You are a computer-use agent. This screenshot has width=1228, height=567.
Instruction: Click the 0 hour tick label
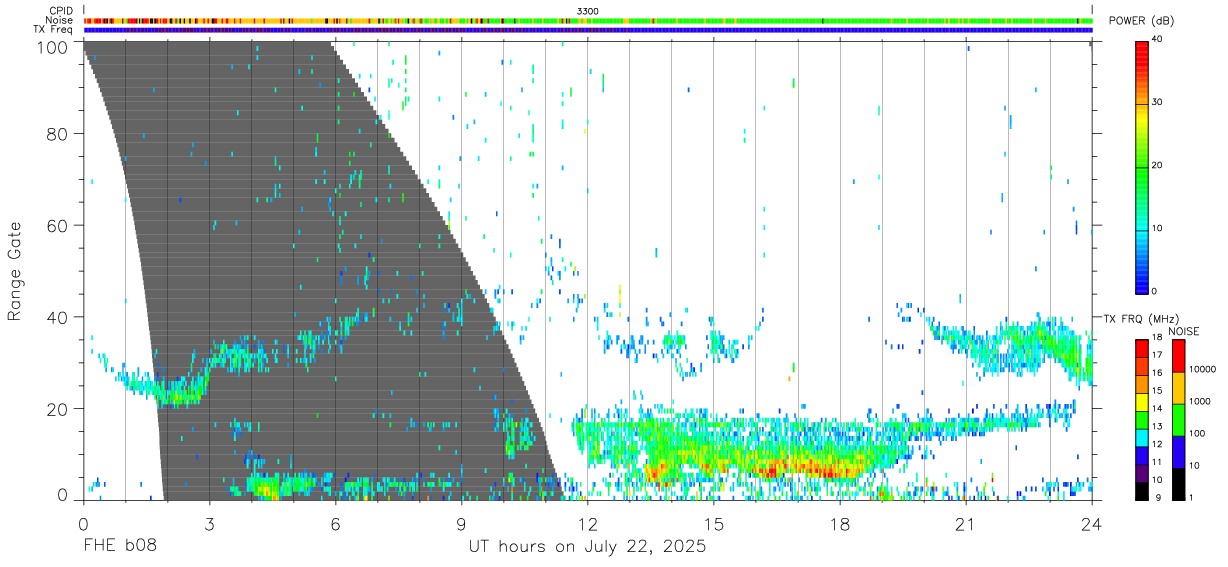tap(83, 524)
